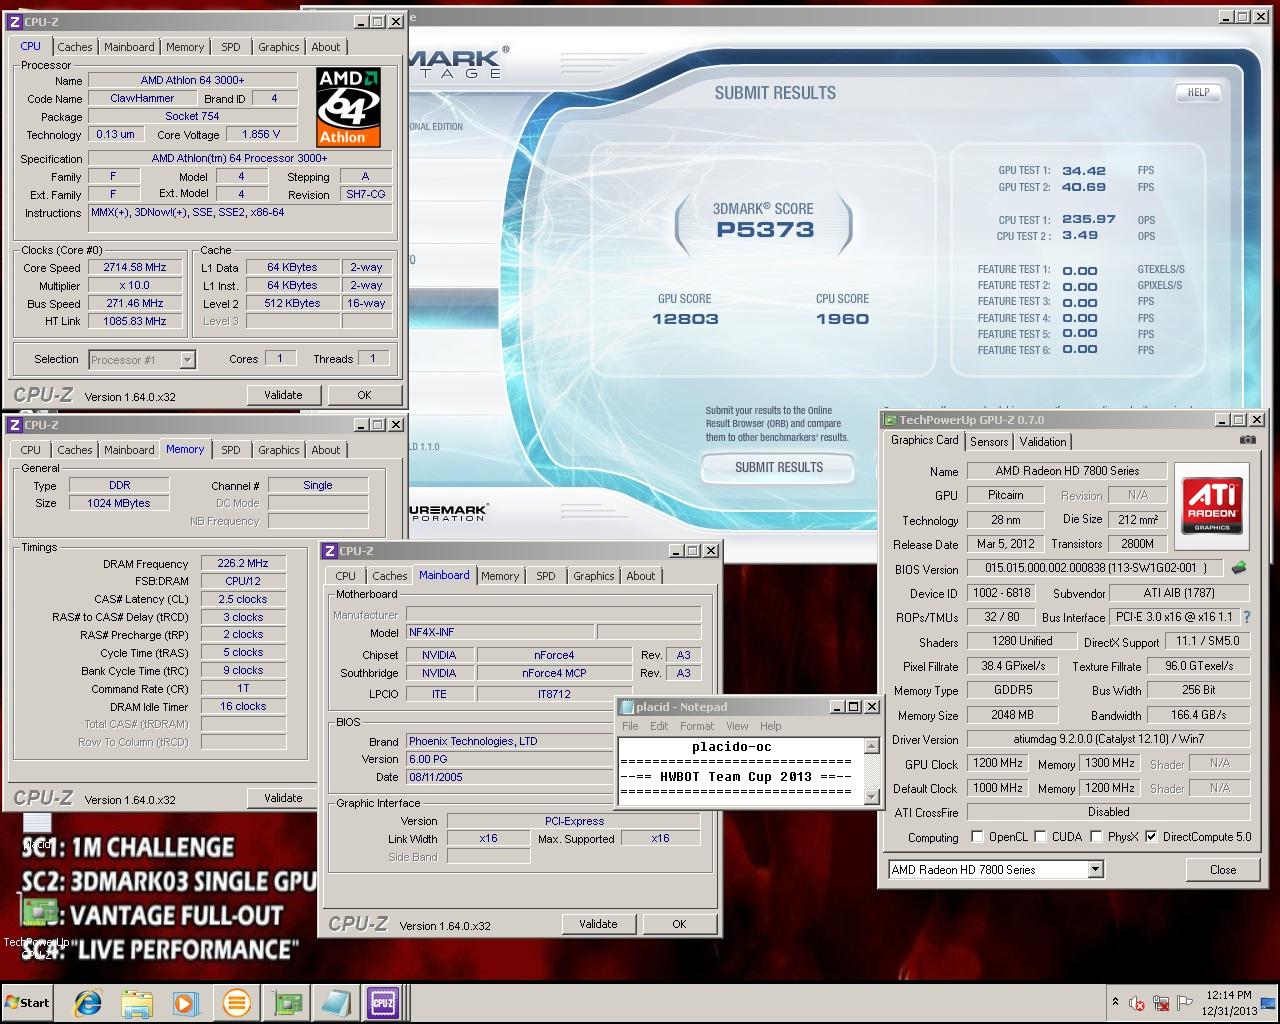Click Validate in top CPU-Z window
The image size is (1280, 1024).
pyautogui.click(x=283, y=395)
